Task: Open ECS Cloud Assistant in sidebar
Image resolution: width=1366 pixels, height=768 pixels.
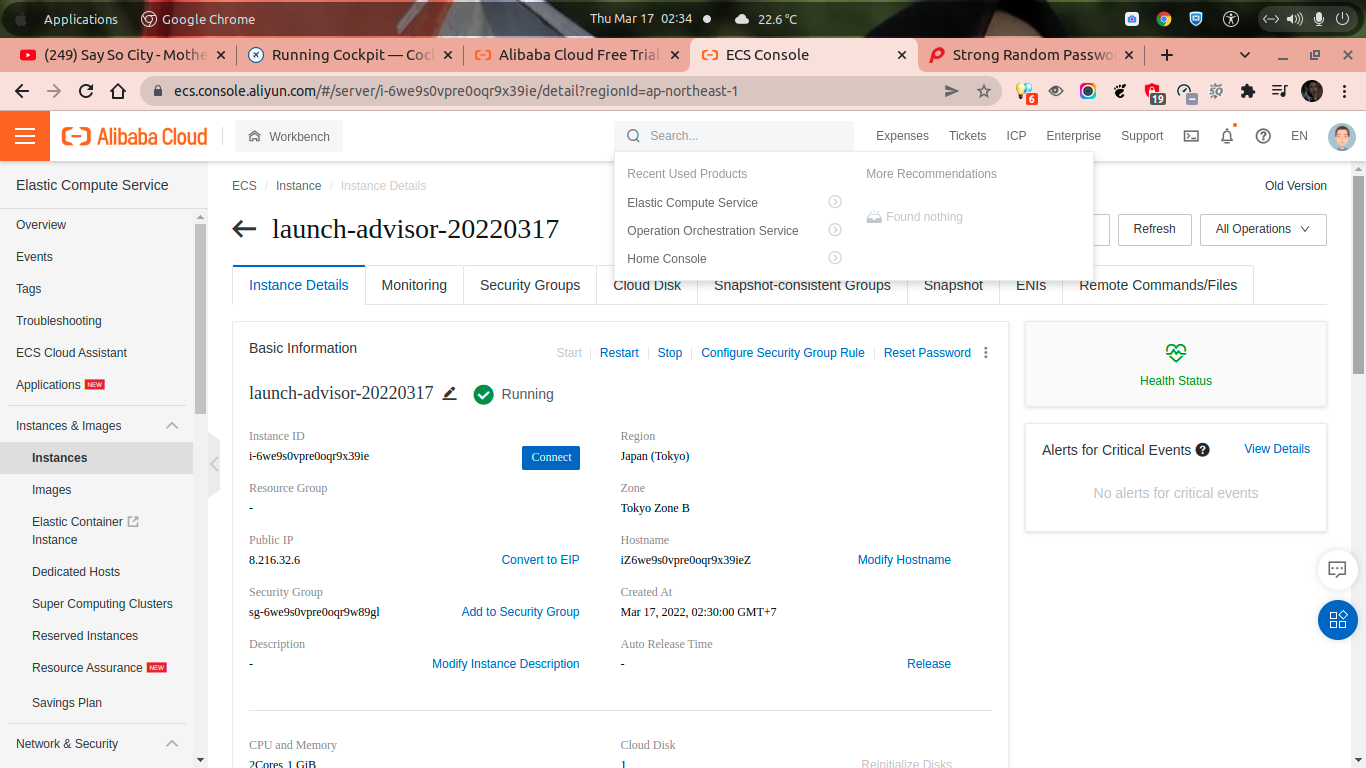Action: [x=71, y=353]
